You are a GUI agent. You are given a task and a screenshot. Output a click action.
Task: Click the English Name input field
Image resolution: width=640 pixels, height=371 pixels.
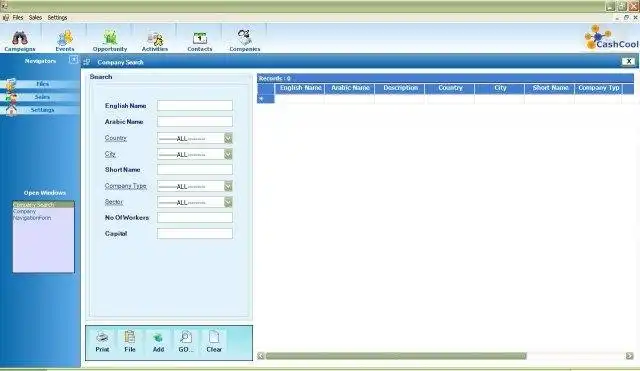point(195,105)
